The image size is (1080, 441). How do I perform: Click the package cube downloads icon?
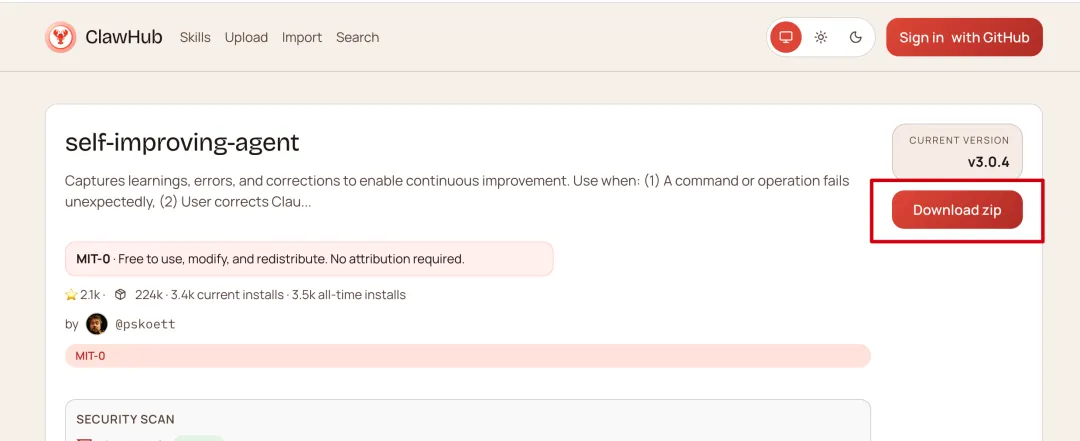120,295
